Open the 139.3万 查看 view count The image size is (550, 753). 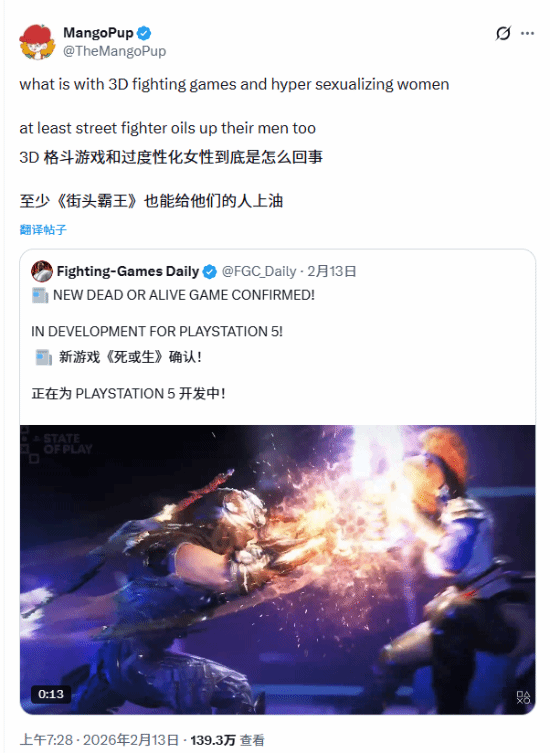[227, 740]
